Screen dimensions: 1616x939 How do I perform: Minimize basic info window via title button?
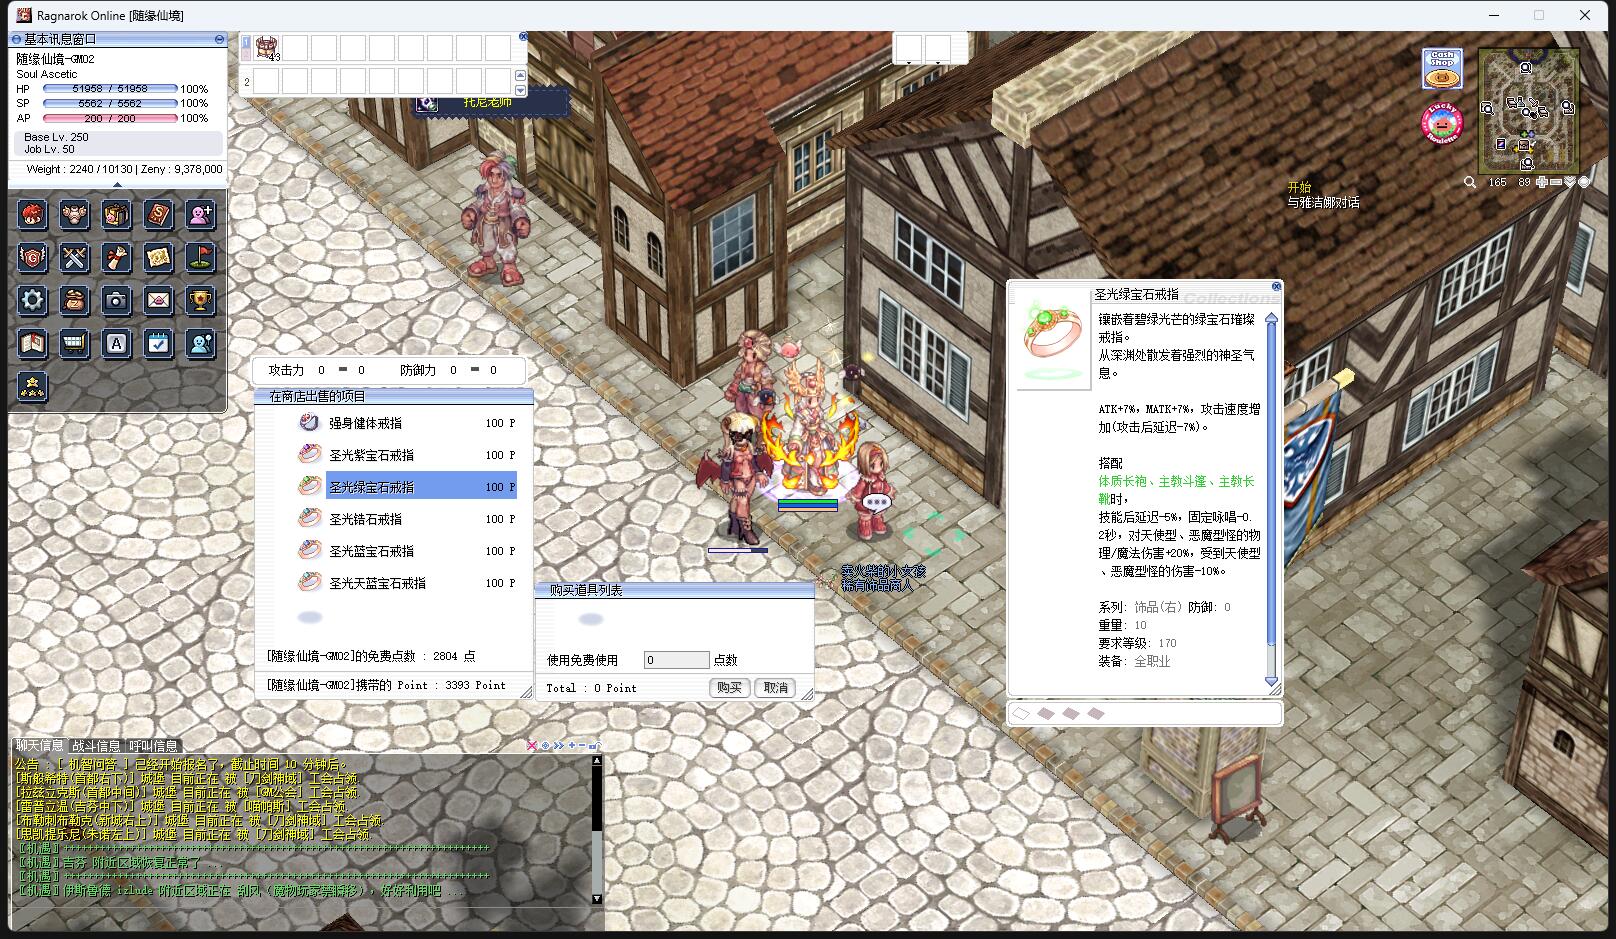click(x=219, y=39)
